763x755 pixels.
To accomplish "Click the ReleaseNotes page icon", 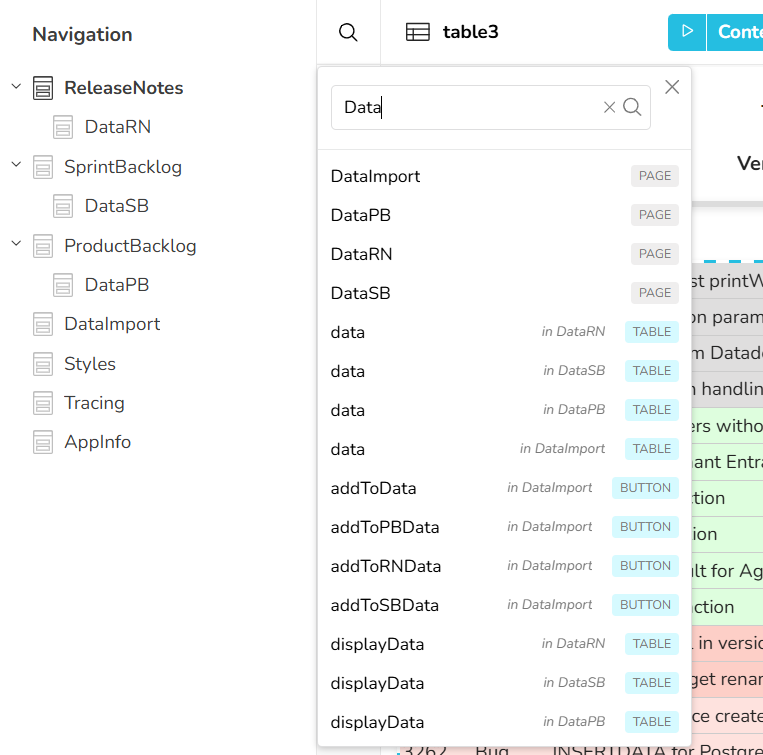I will pos(43,88).
